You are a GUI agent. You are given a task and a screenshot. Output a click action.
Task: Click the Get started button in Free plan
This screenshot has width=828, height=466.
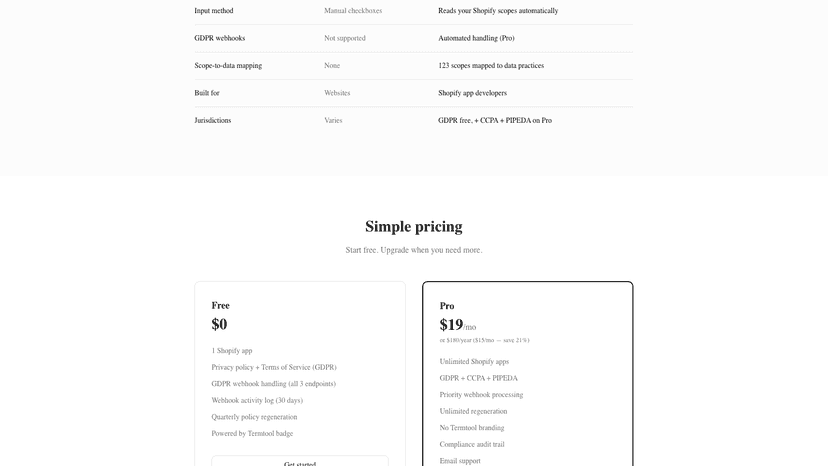coord(300,461)
